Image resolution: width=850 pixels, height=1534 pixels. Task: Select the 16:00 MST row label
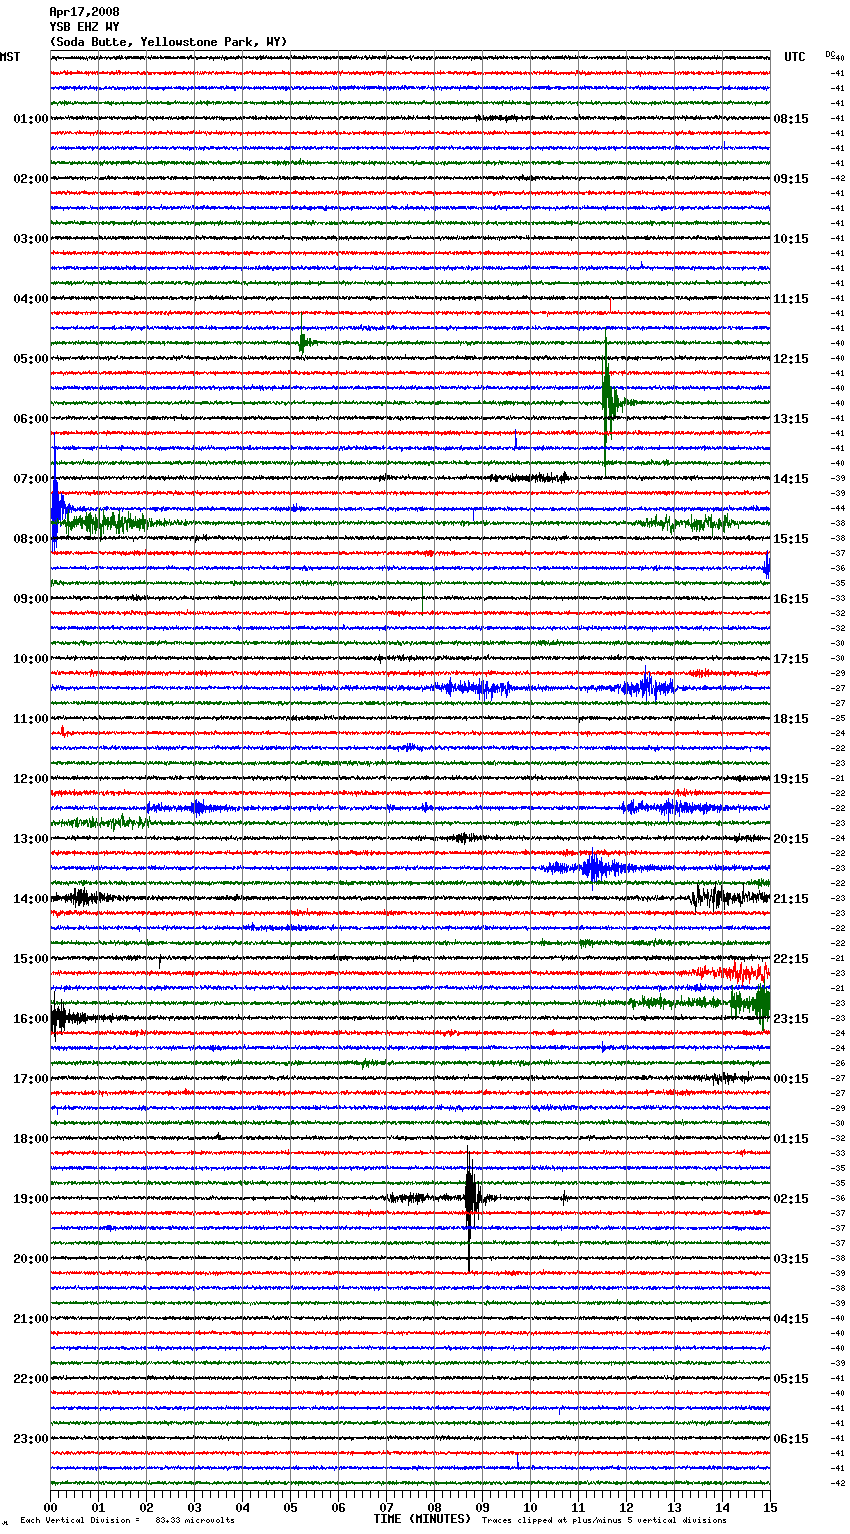coord(31,1019)
